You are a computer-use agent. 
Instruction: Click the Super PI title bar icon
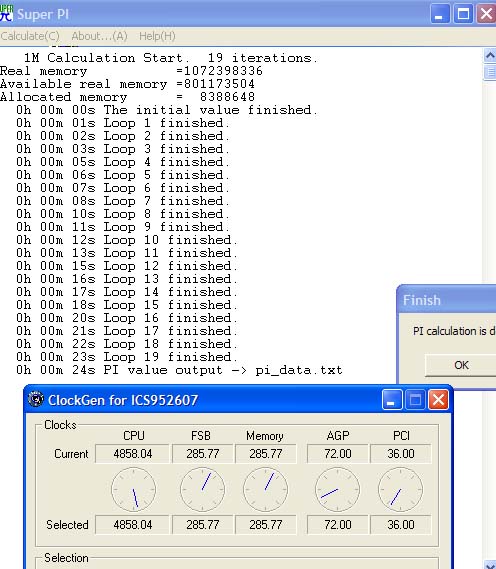(x=6, y=13)
